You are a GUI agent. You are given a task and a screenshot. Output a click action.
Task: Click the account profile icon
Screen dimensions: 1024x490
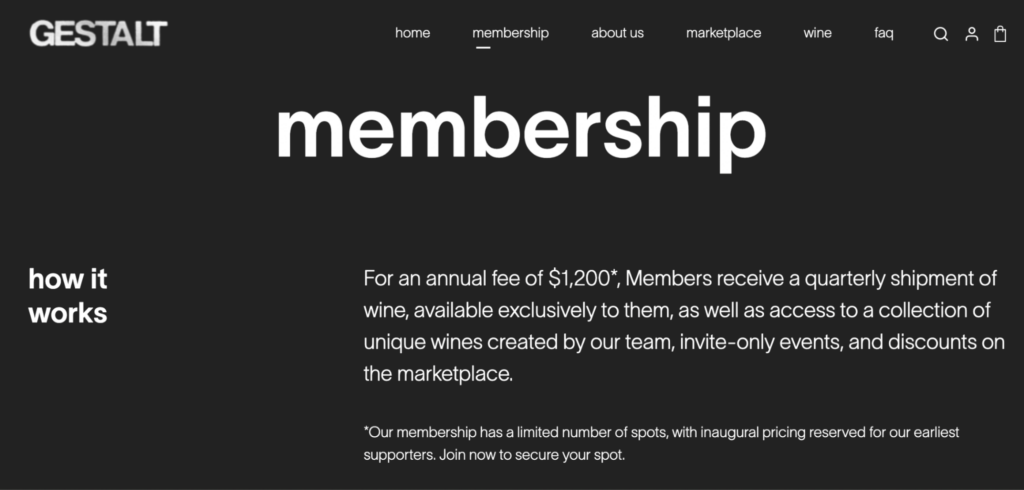971,34
